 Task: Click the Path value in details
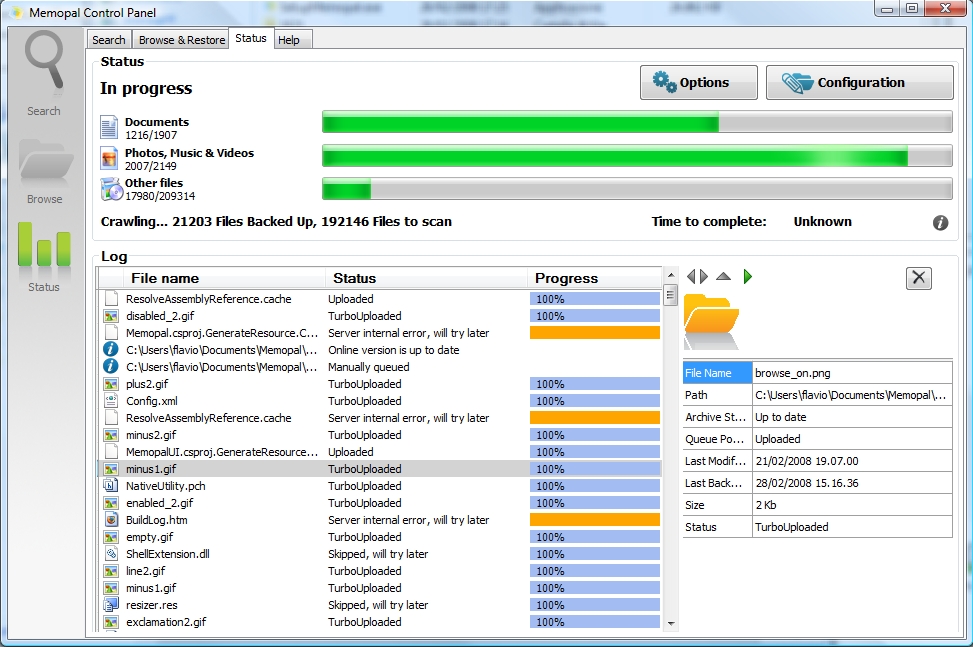852,395
